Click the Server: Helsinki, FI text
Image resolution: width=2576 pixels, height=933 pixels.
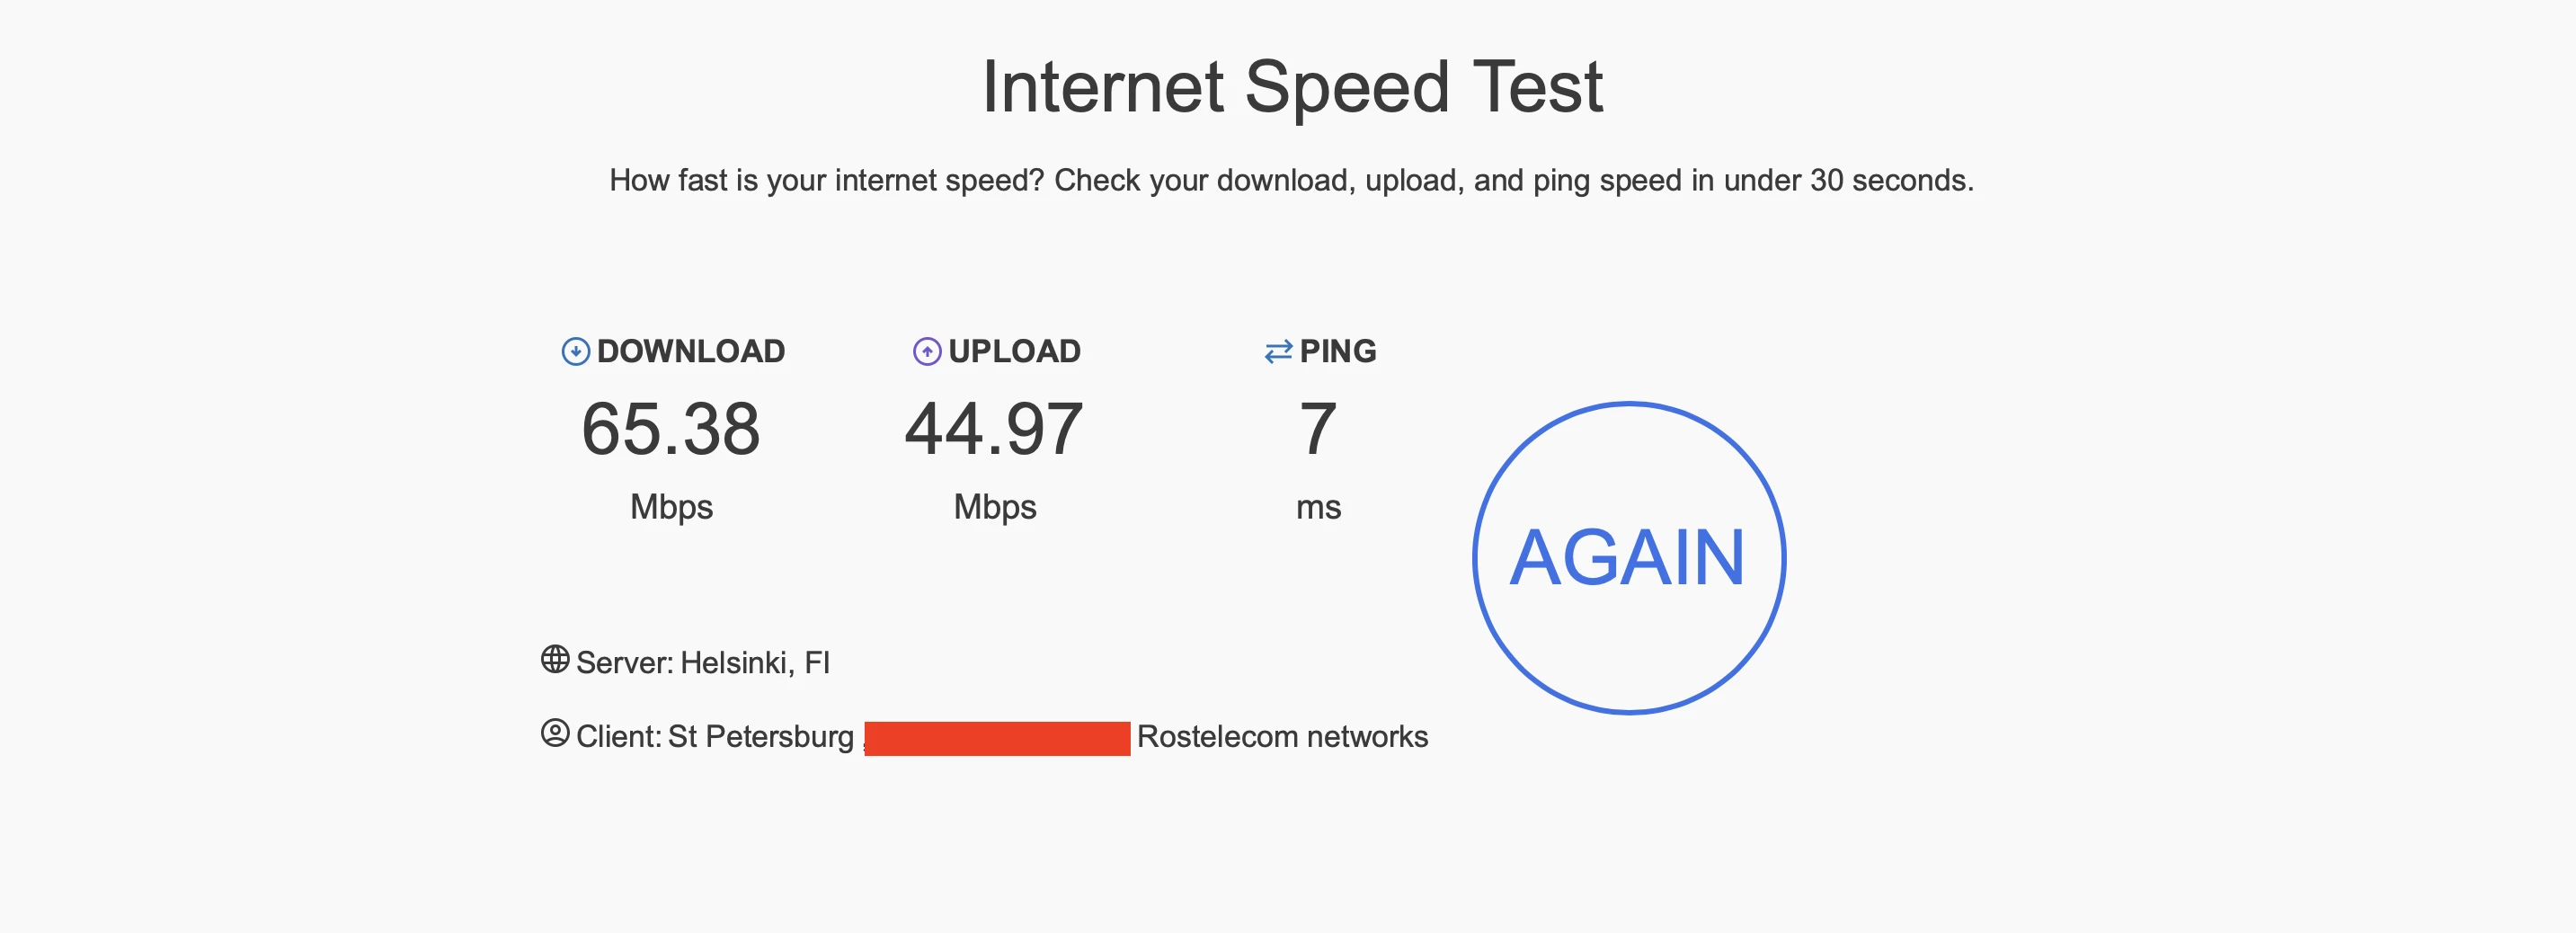pos(703,663)
